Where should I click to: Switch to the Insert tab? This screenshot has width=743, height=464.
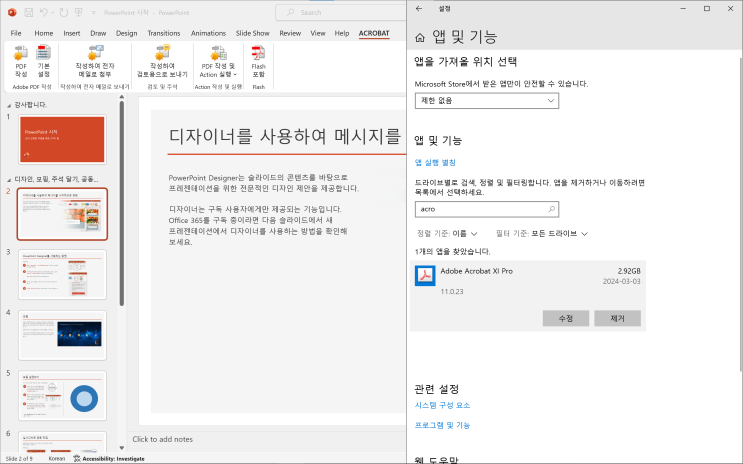click(72, 33)
